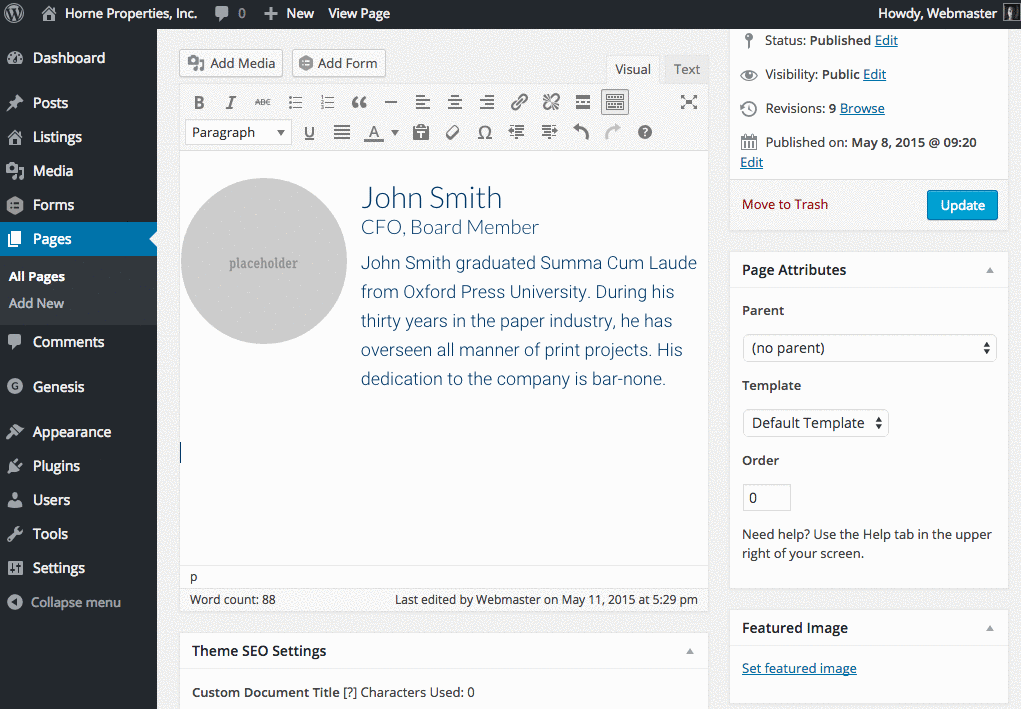Open the WordPress logo menu
Image resolution: width=1021 pixels, height=709 pixels.
[14, 13]
